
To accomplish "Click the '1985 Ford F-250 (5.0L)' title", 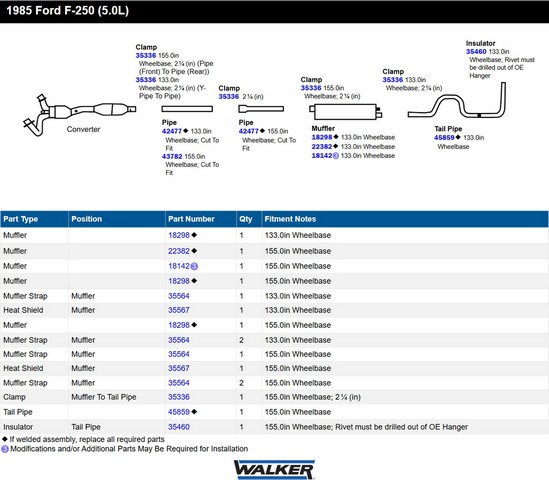I will [68, 11].
